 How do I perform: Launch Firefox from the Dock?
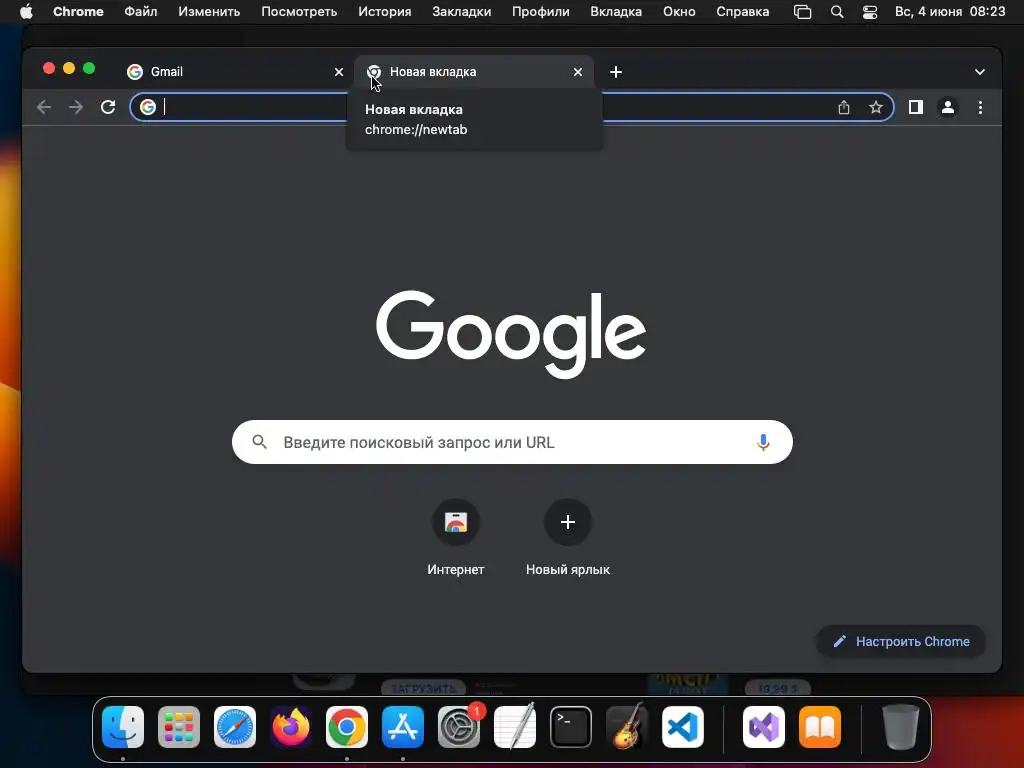[x=291, y=727]
